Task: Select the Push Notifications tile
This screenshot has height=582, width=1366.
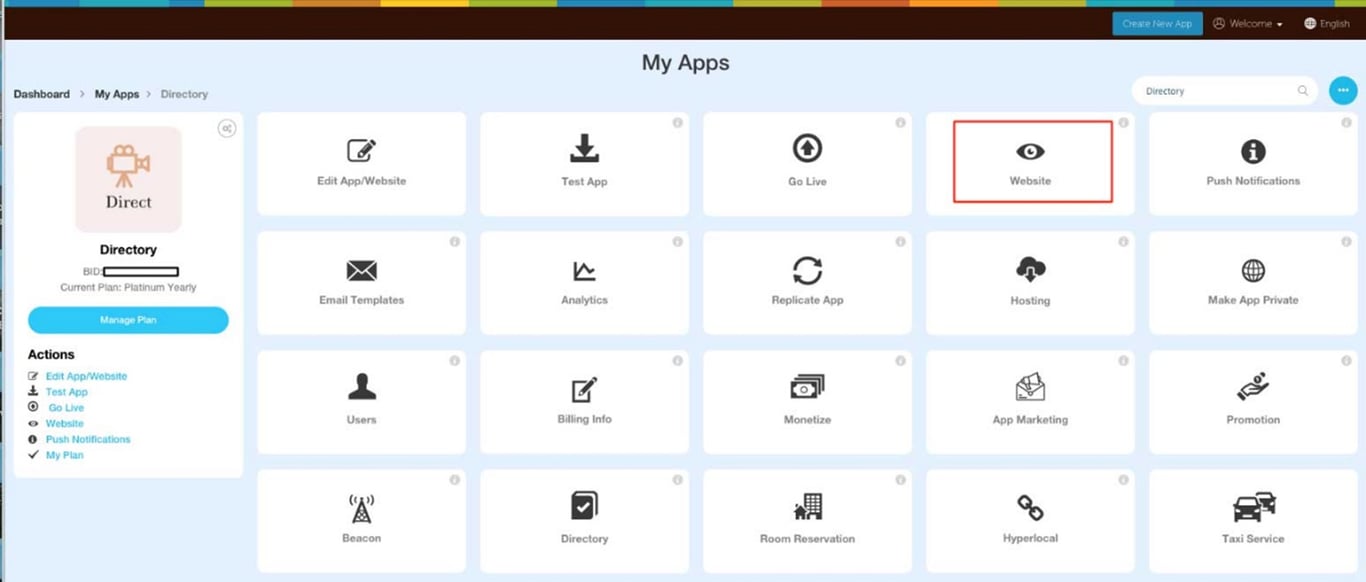Action: click(x=1252, y=162)
